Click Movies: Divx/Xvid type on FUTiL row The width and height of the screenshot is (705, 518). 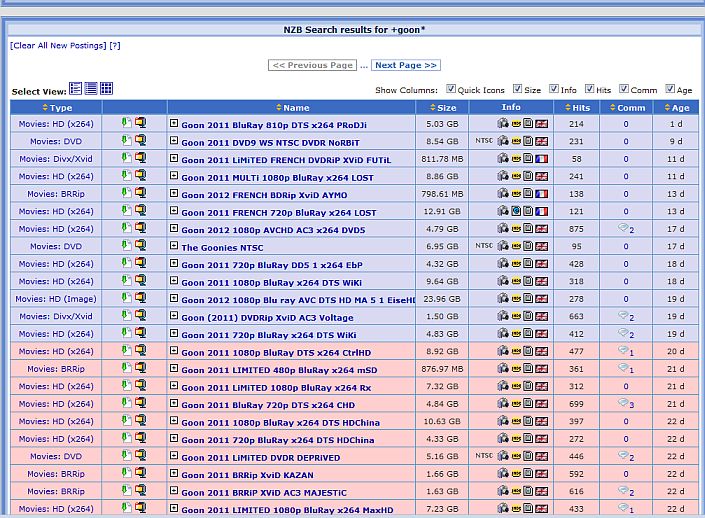click(56, 159)
